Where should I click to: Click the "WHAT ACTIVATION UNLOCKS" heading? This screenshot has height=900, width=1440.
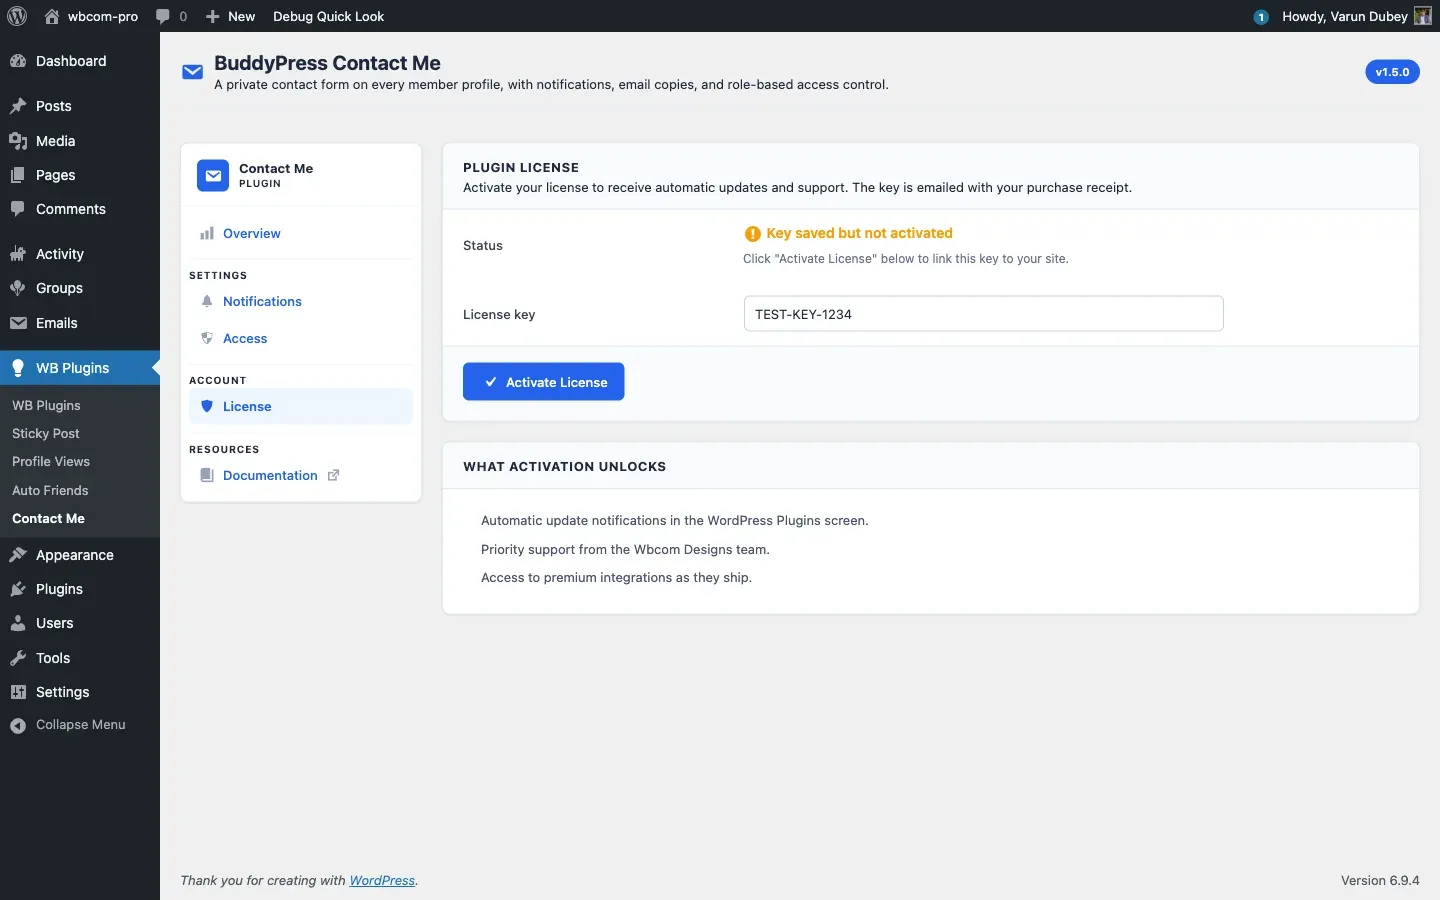coord(564,467)
